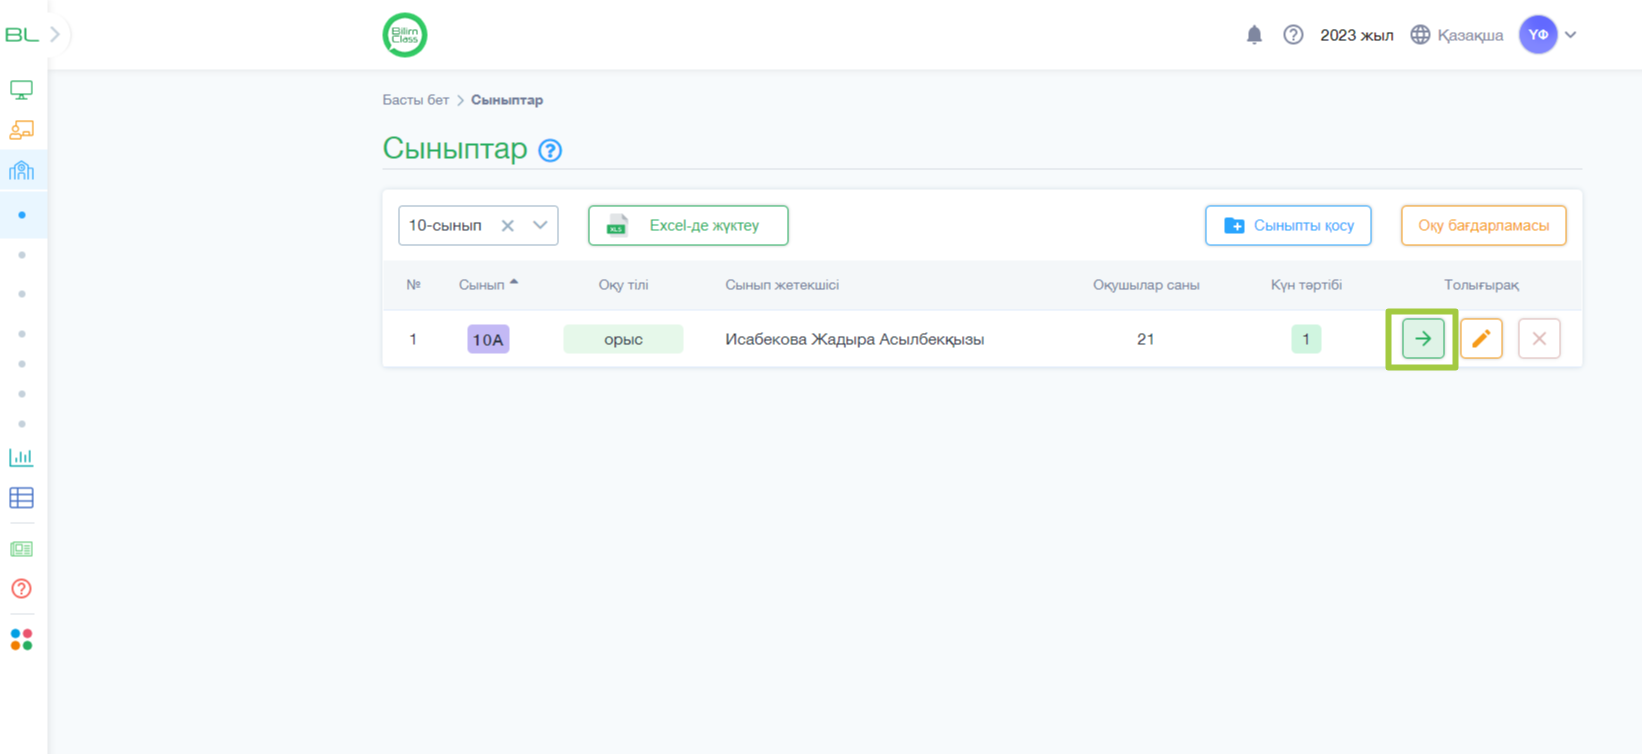This screenshot has height=754, width=1642.
Task: Click the notification bell icon
Action: [x=1254, y=35]
